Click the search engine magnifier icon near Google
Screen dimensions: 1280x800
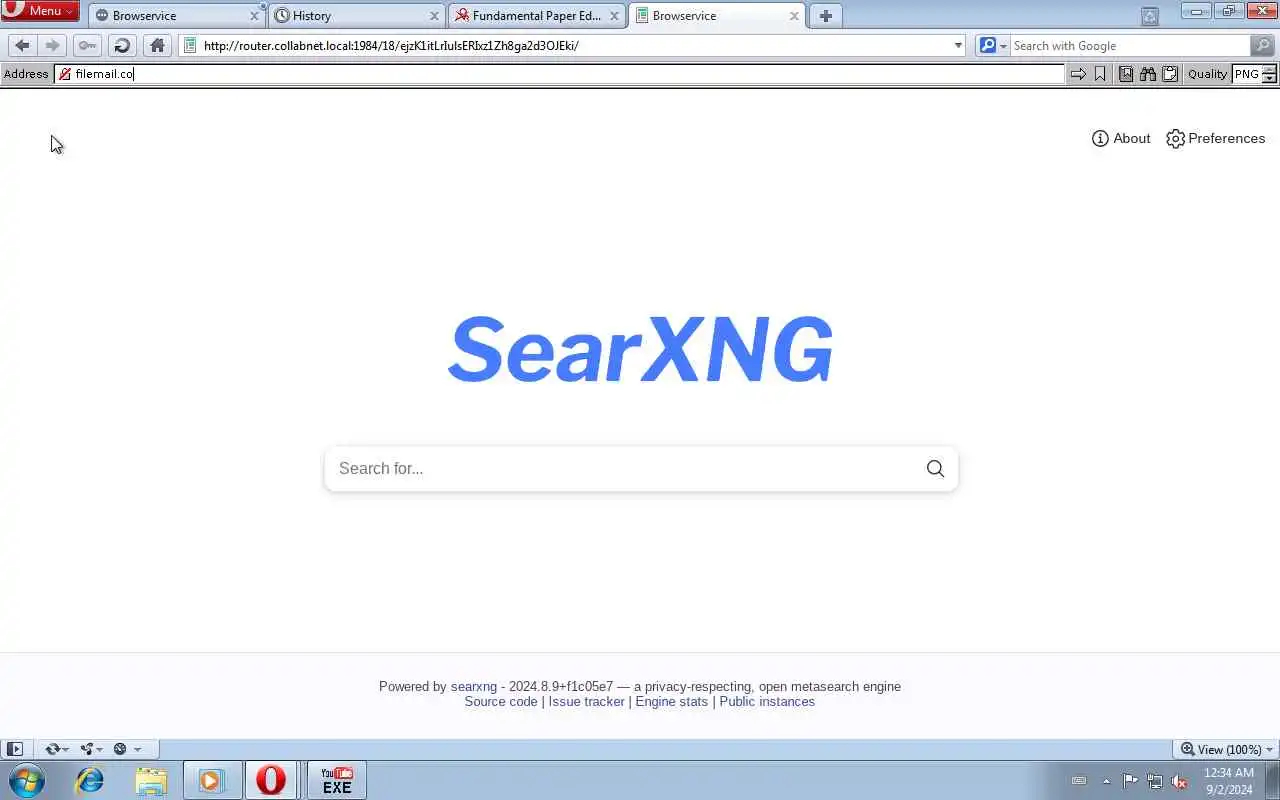click(988, 45)
